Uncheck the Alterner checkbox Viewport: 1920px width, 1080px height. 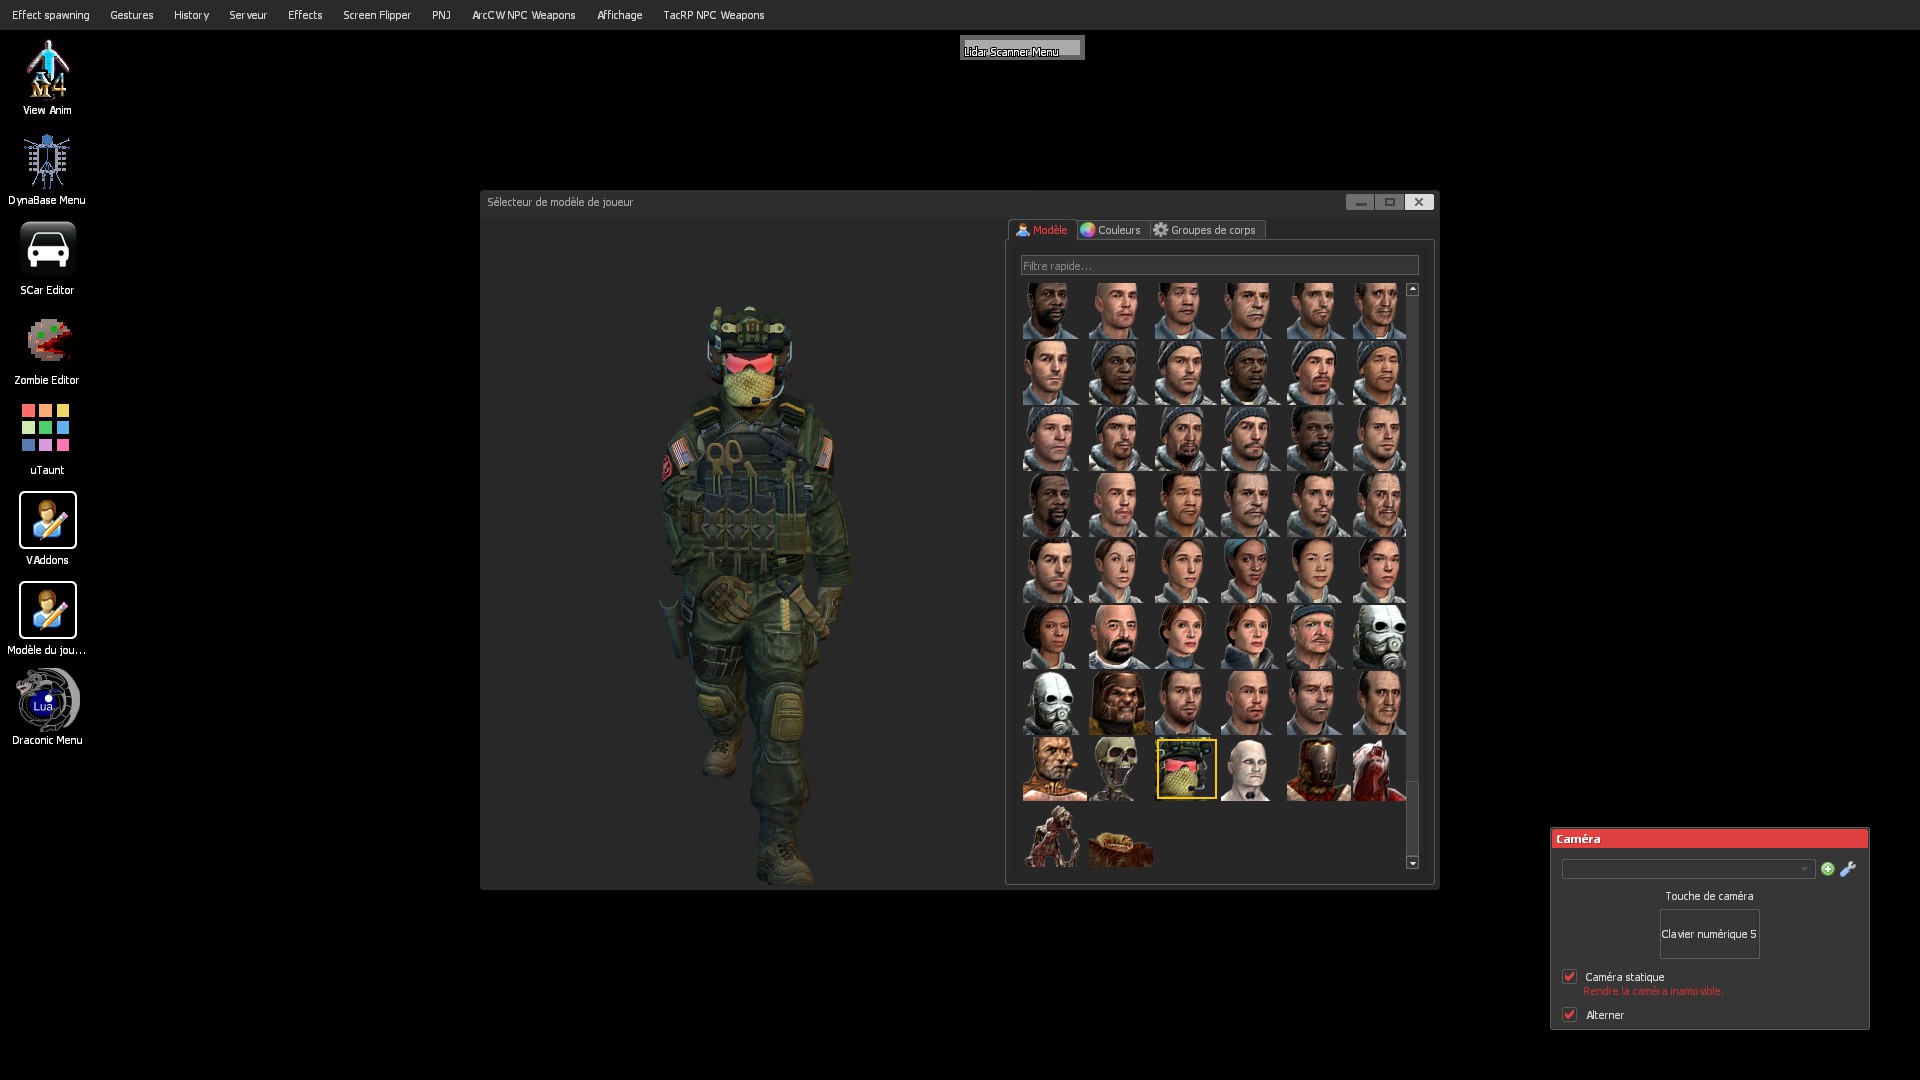(x=1569, y=1015)
